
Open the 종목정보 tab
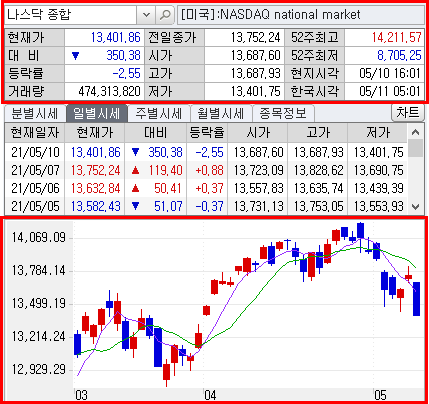pyautogui.click(x=283, y=114)
